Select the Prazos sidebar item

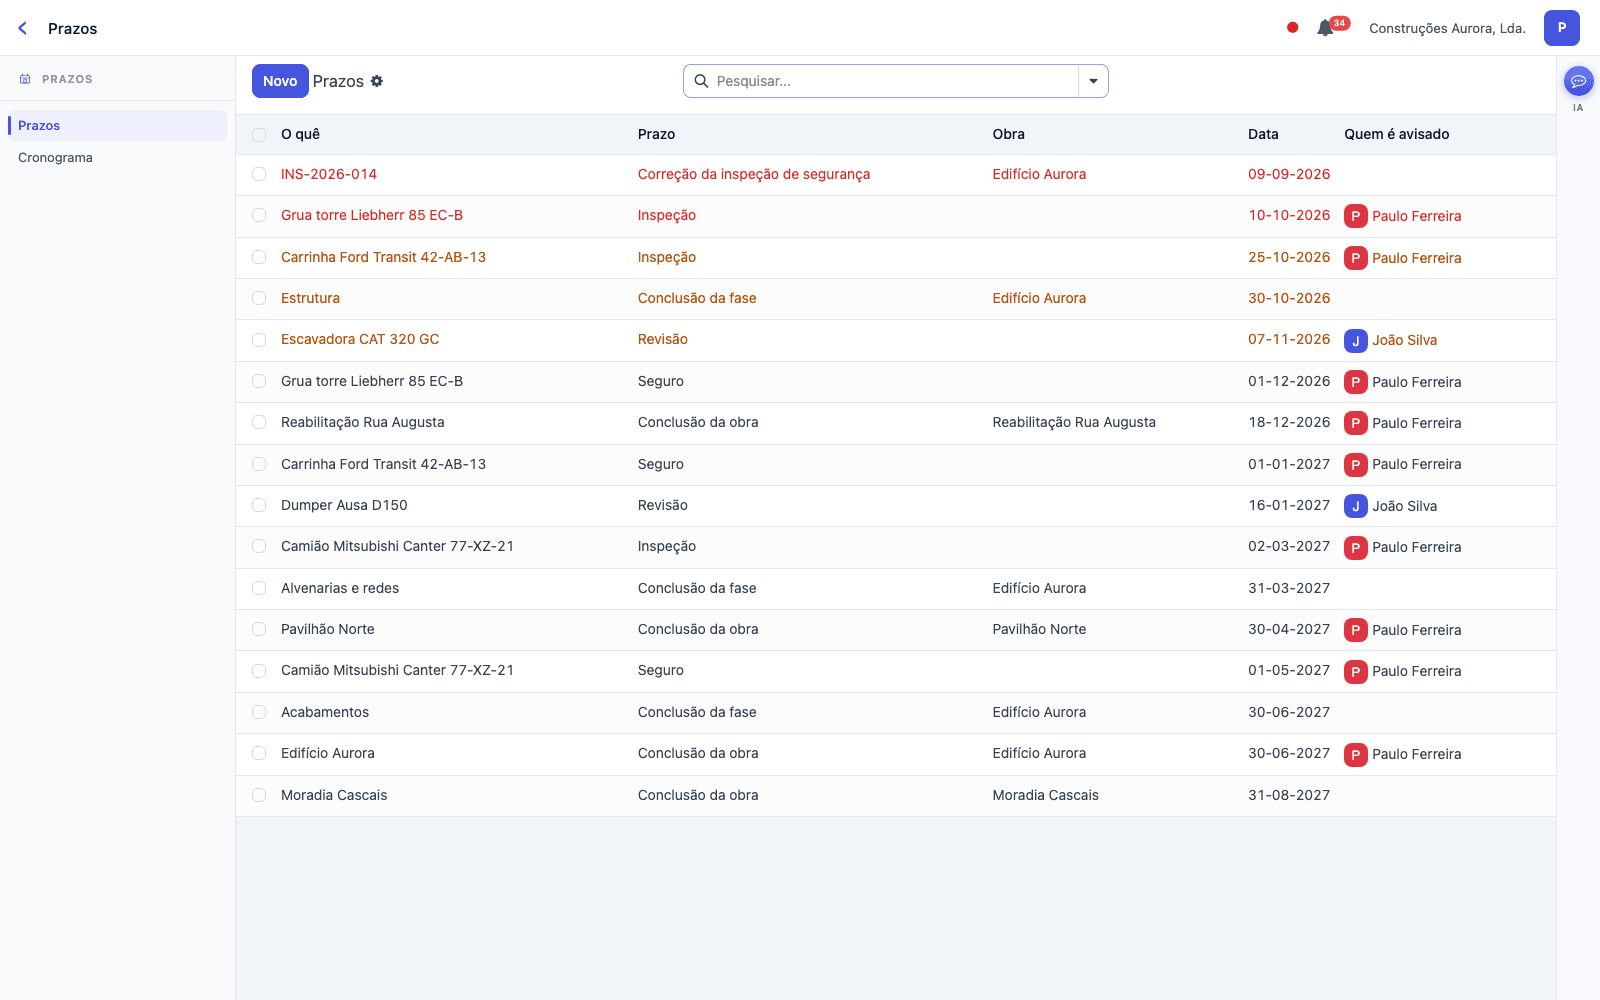click(117, 126)
